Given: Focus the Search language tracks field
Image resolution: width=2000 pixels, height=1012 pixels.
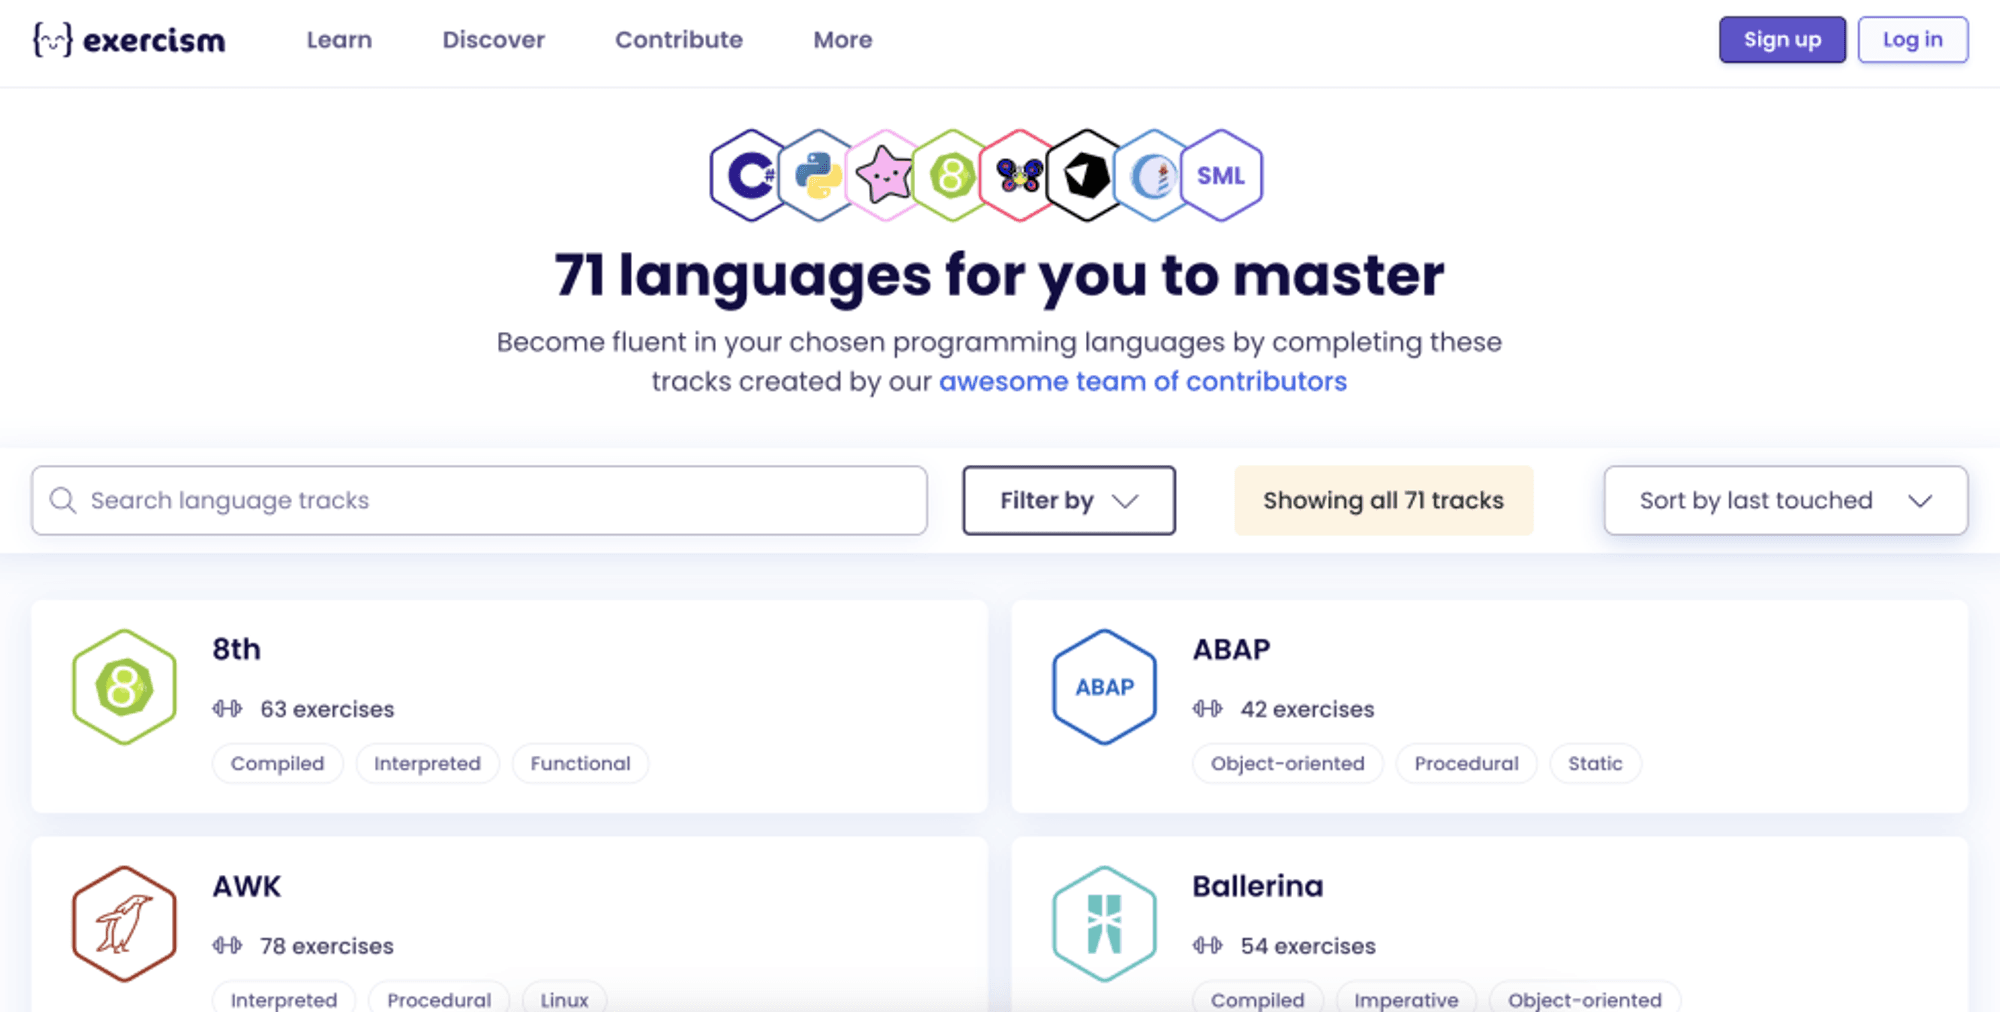Looking at the screenshot, I should (x=480, y=500).
